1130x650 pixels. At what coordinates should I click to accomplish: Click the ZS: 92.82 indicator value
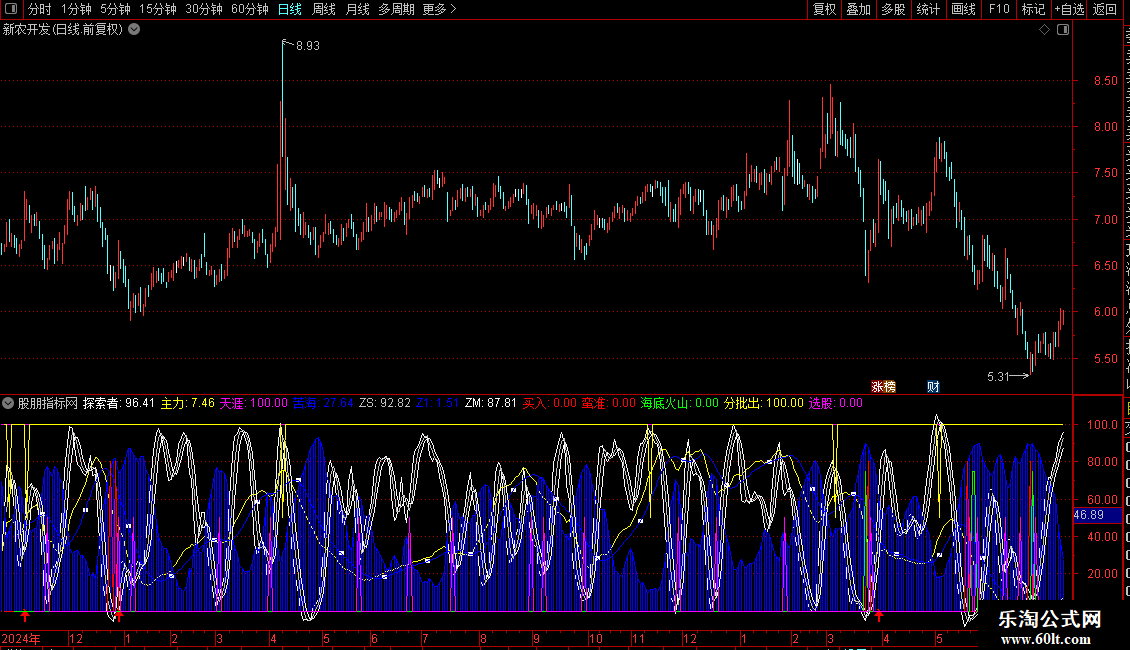(x=385, y=403)
